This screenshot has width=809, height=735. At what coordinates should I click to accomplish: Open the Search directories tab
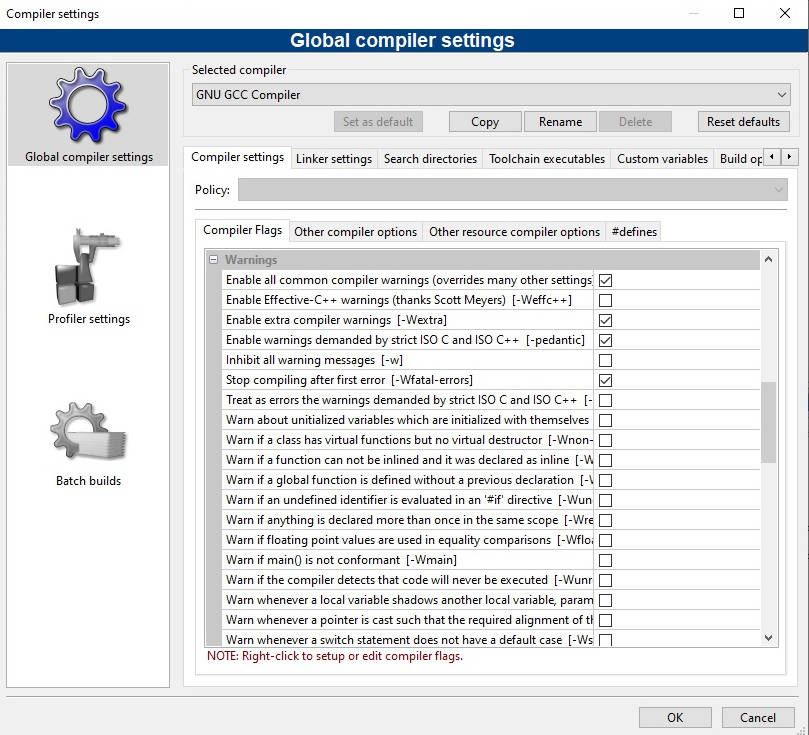(x=429, y=157)
